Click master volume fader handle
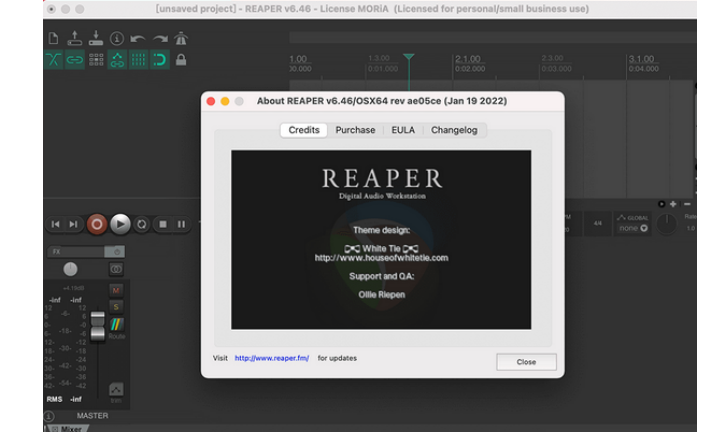720x432 pixels. coord(97,326)
